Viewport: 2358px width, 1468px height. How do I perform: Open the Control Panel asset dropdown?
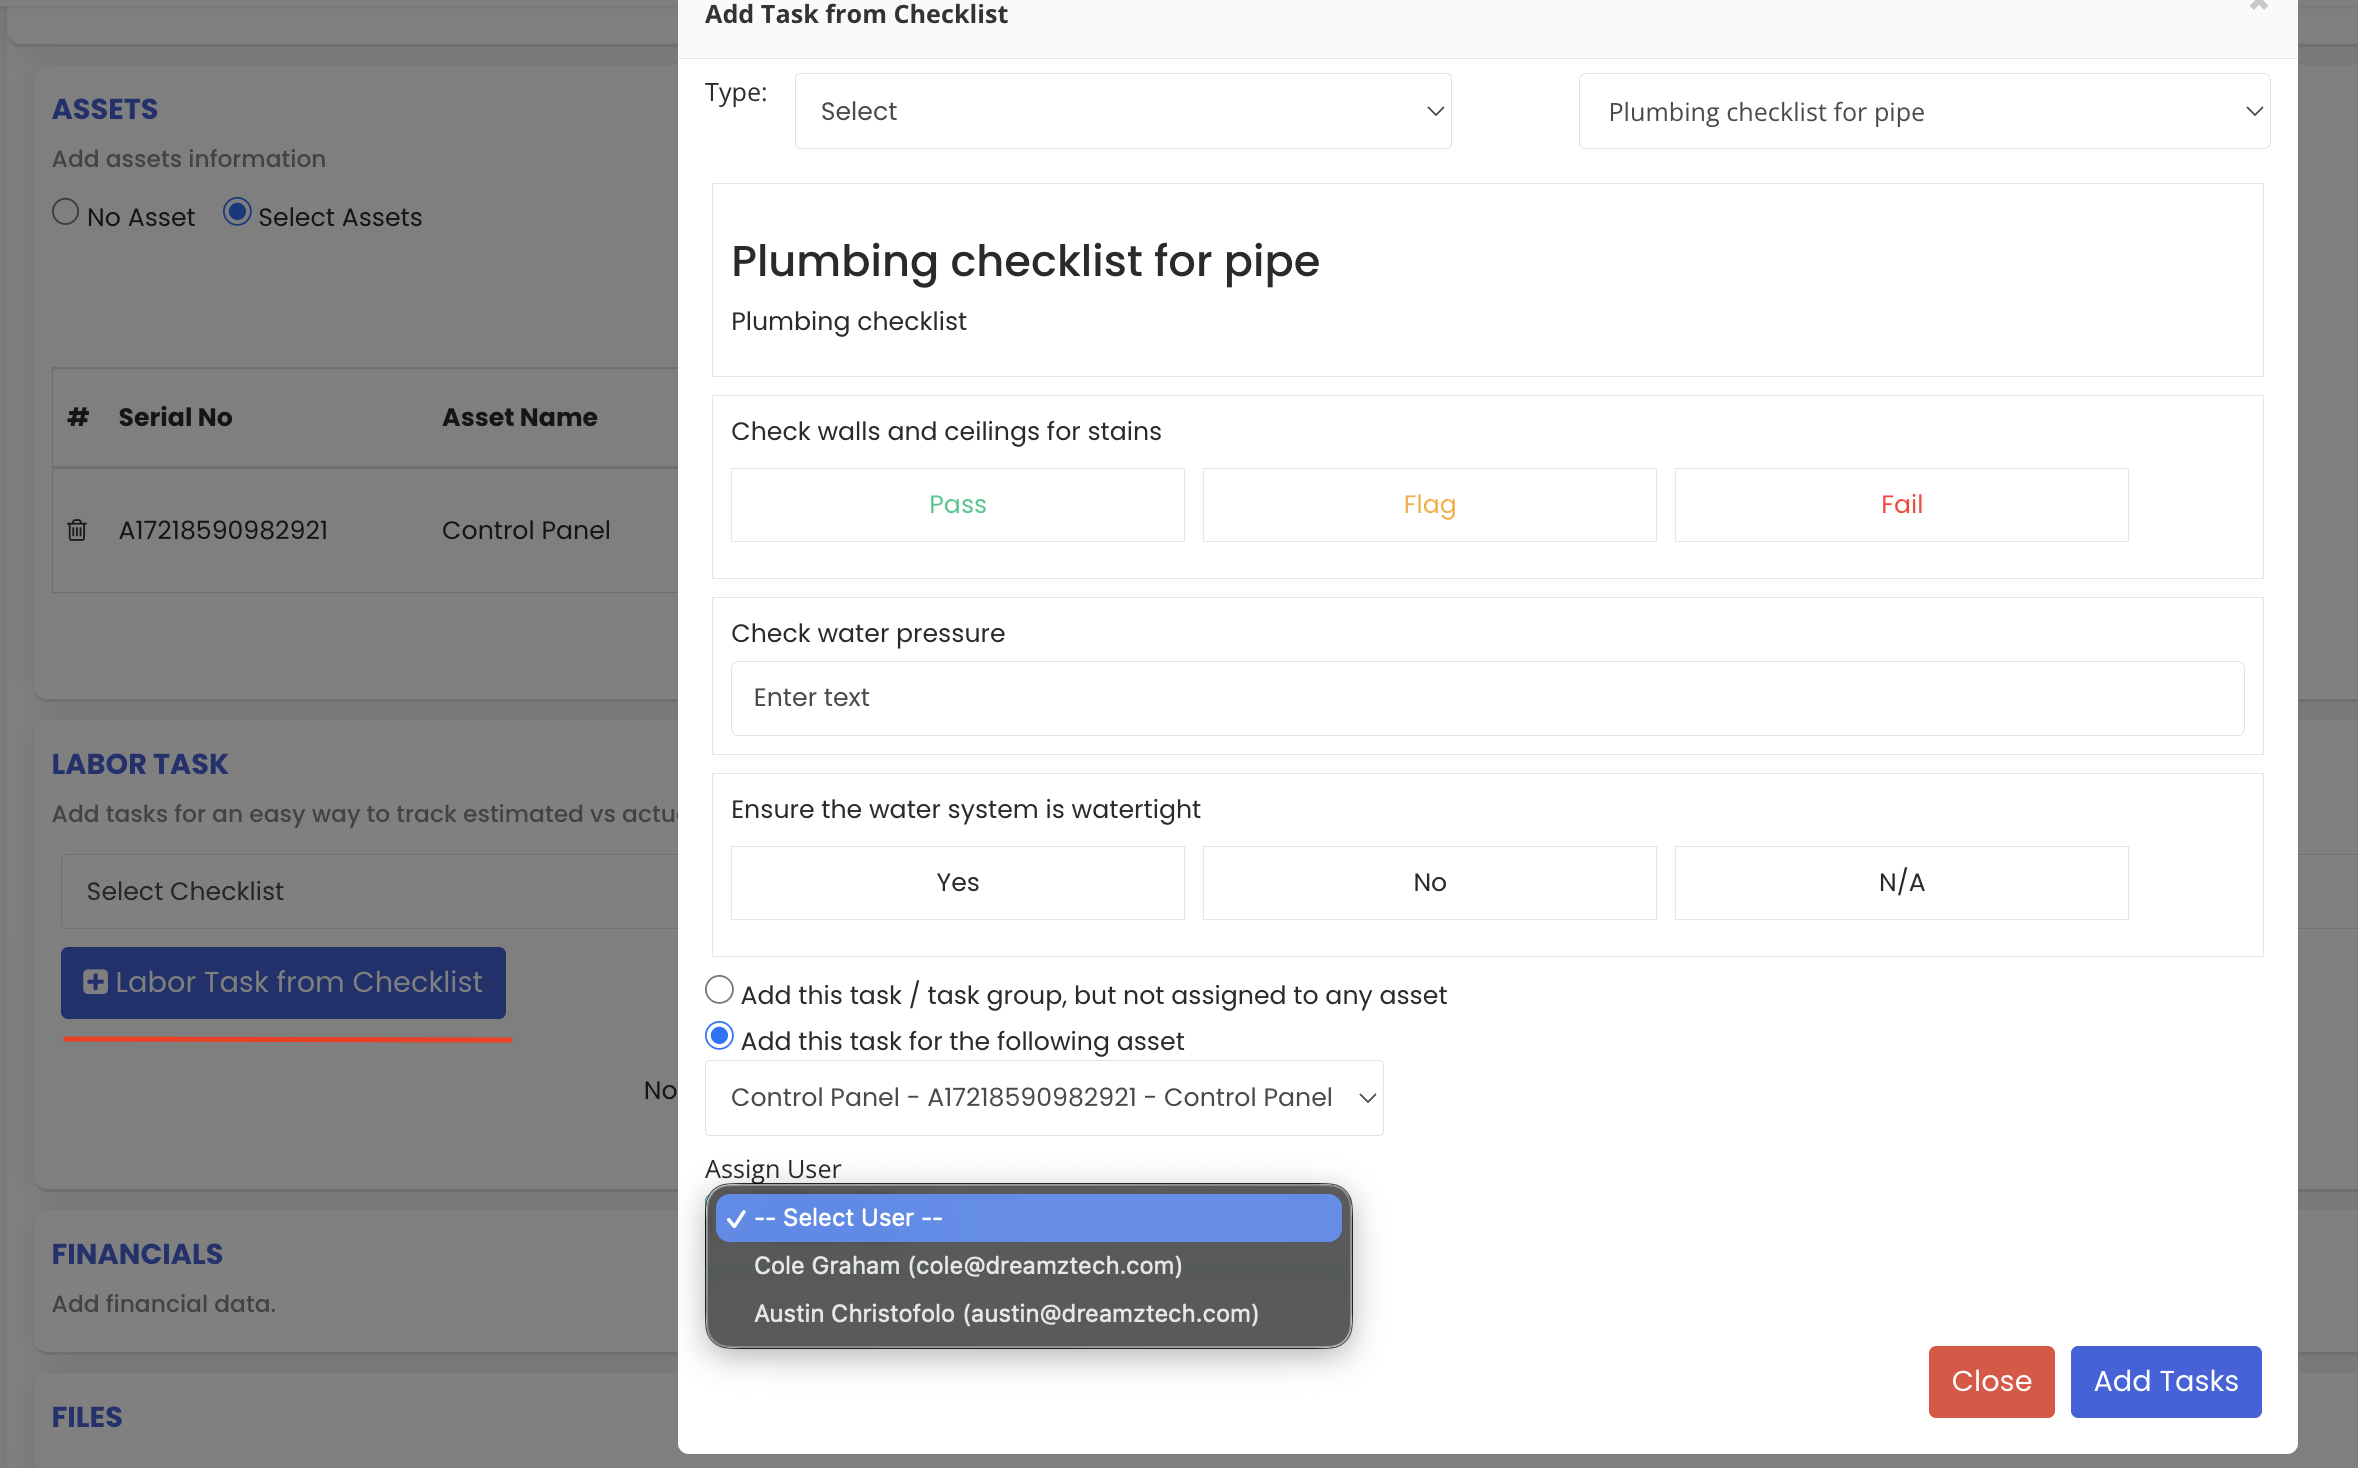(x=1043, y=1098)
